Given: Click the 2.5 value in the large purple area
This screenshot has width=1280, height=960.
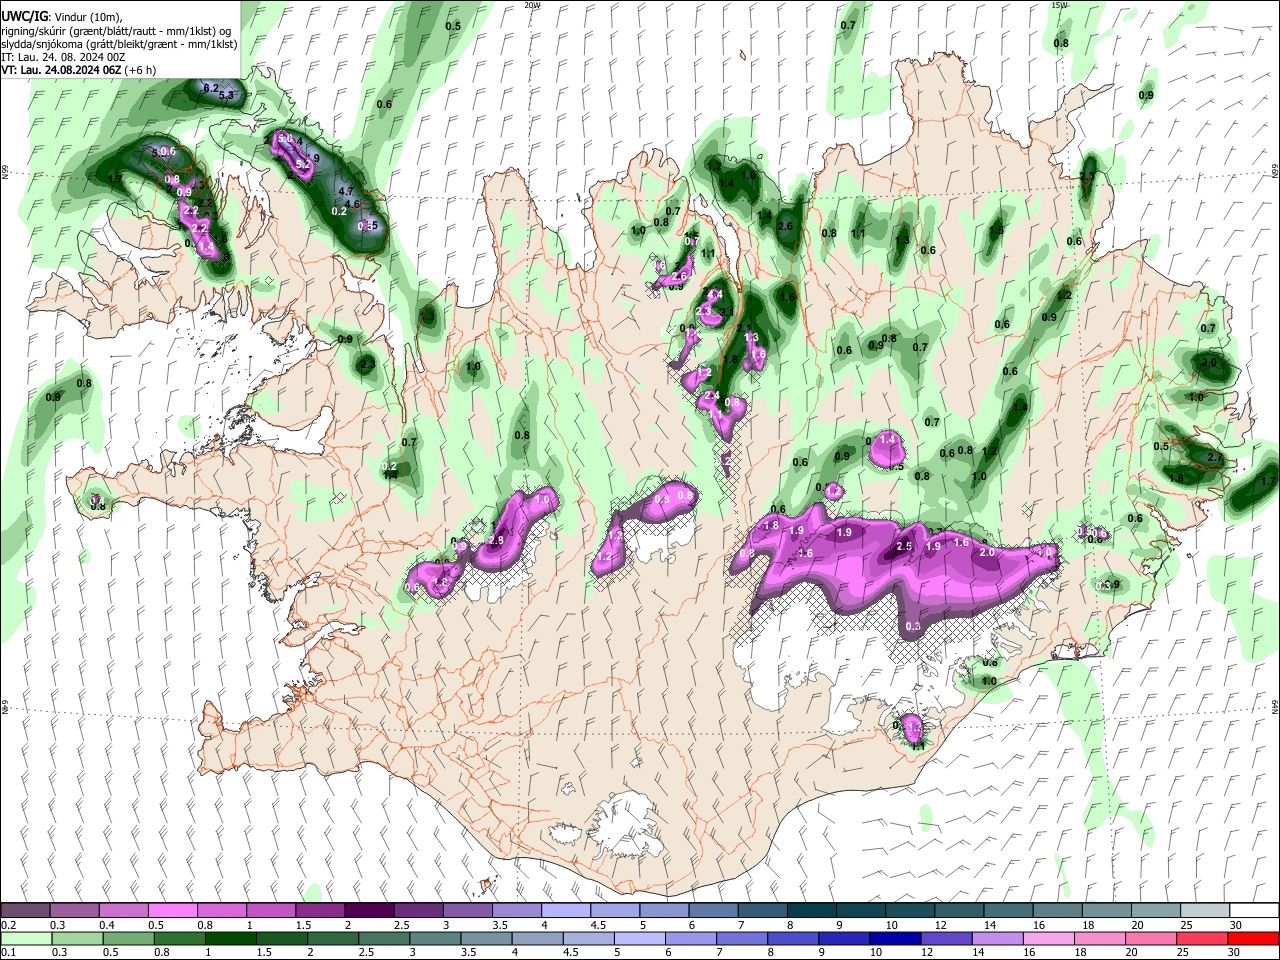Looking at the screenshot, I should click(x=904, y=547).
